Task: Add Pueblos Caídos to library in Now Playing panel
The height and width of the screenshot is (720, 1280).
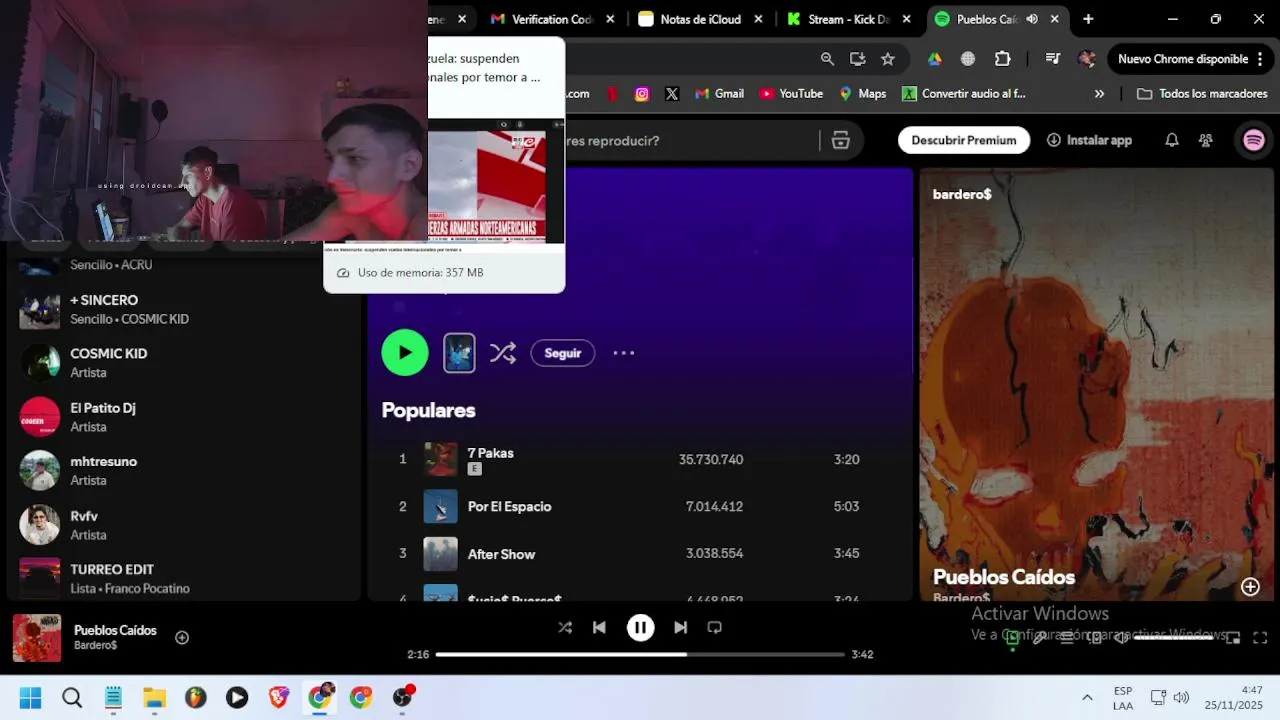Action: pos(1250,587)
